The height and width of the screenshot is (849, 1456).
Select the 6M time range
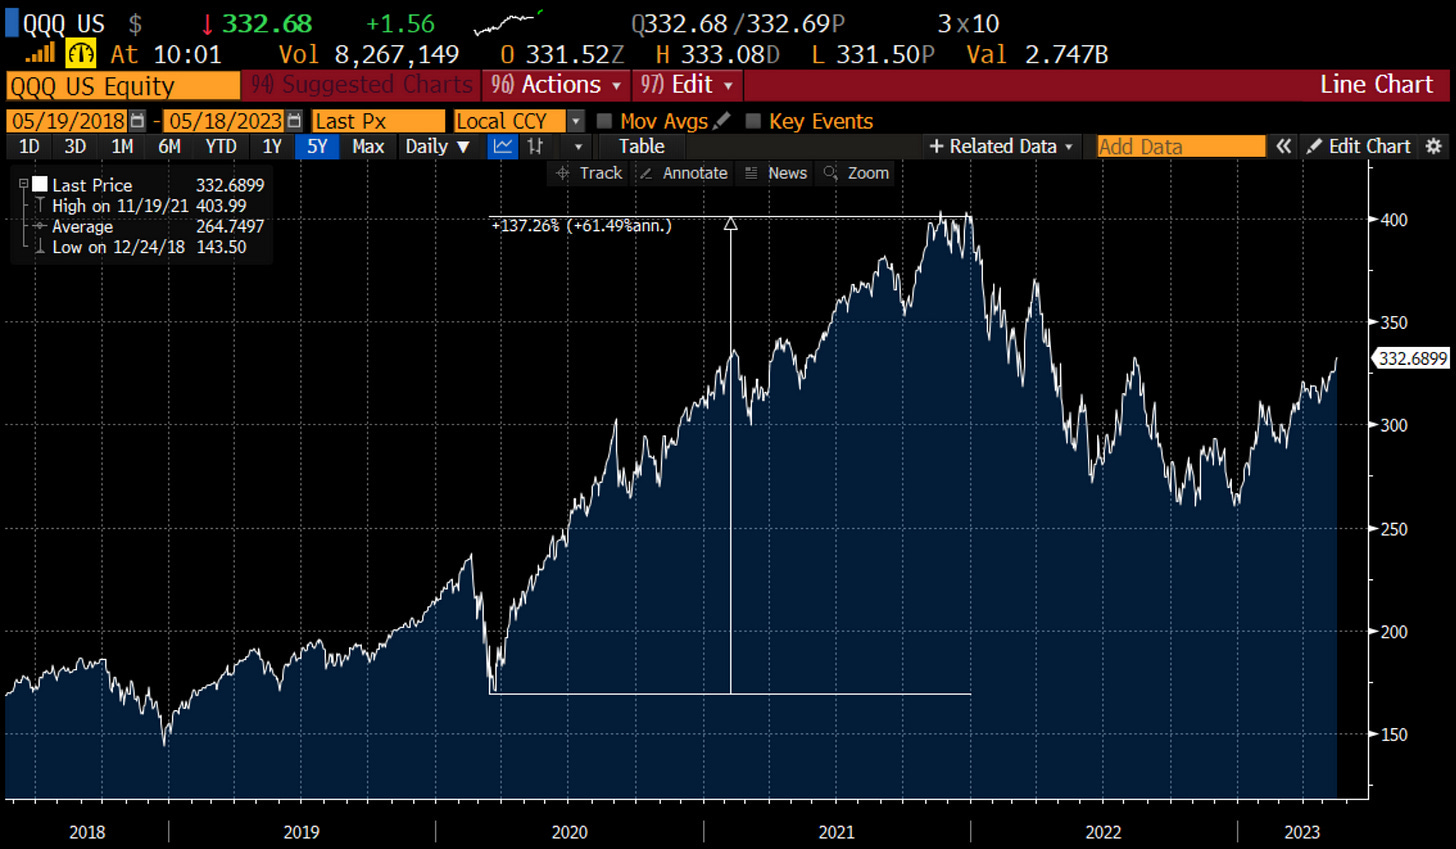(169, 146)
